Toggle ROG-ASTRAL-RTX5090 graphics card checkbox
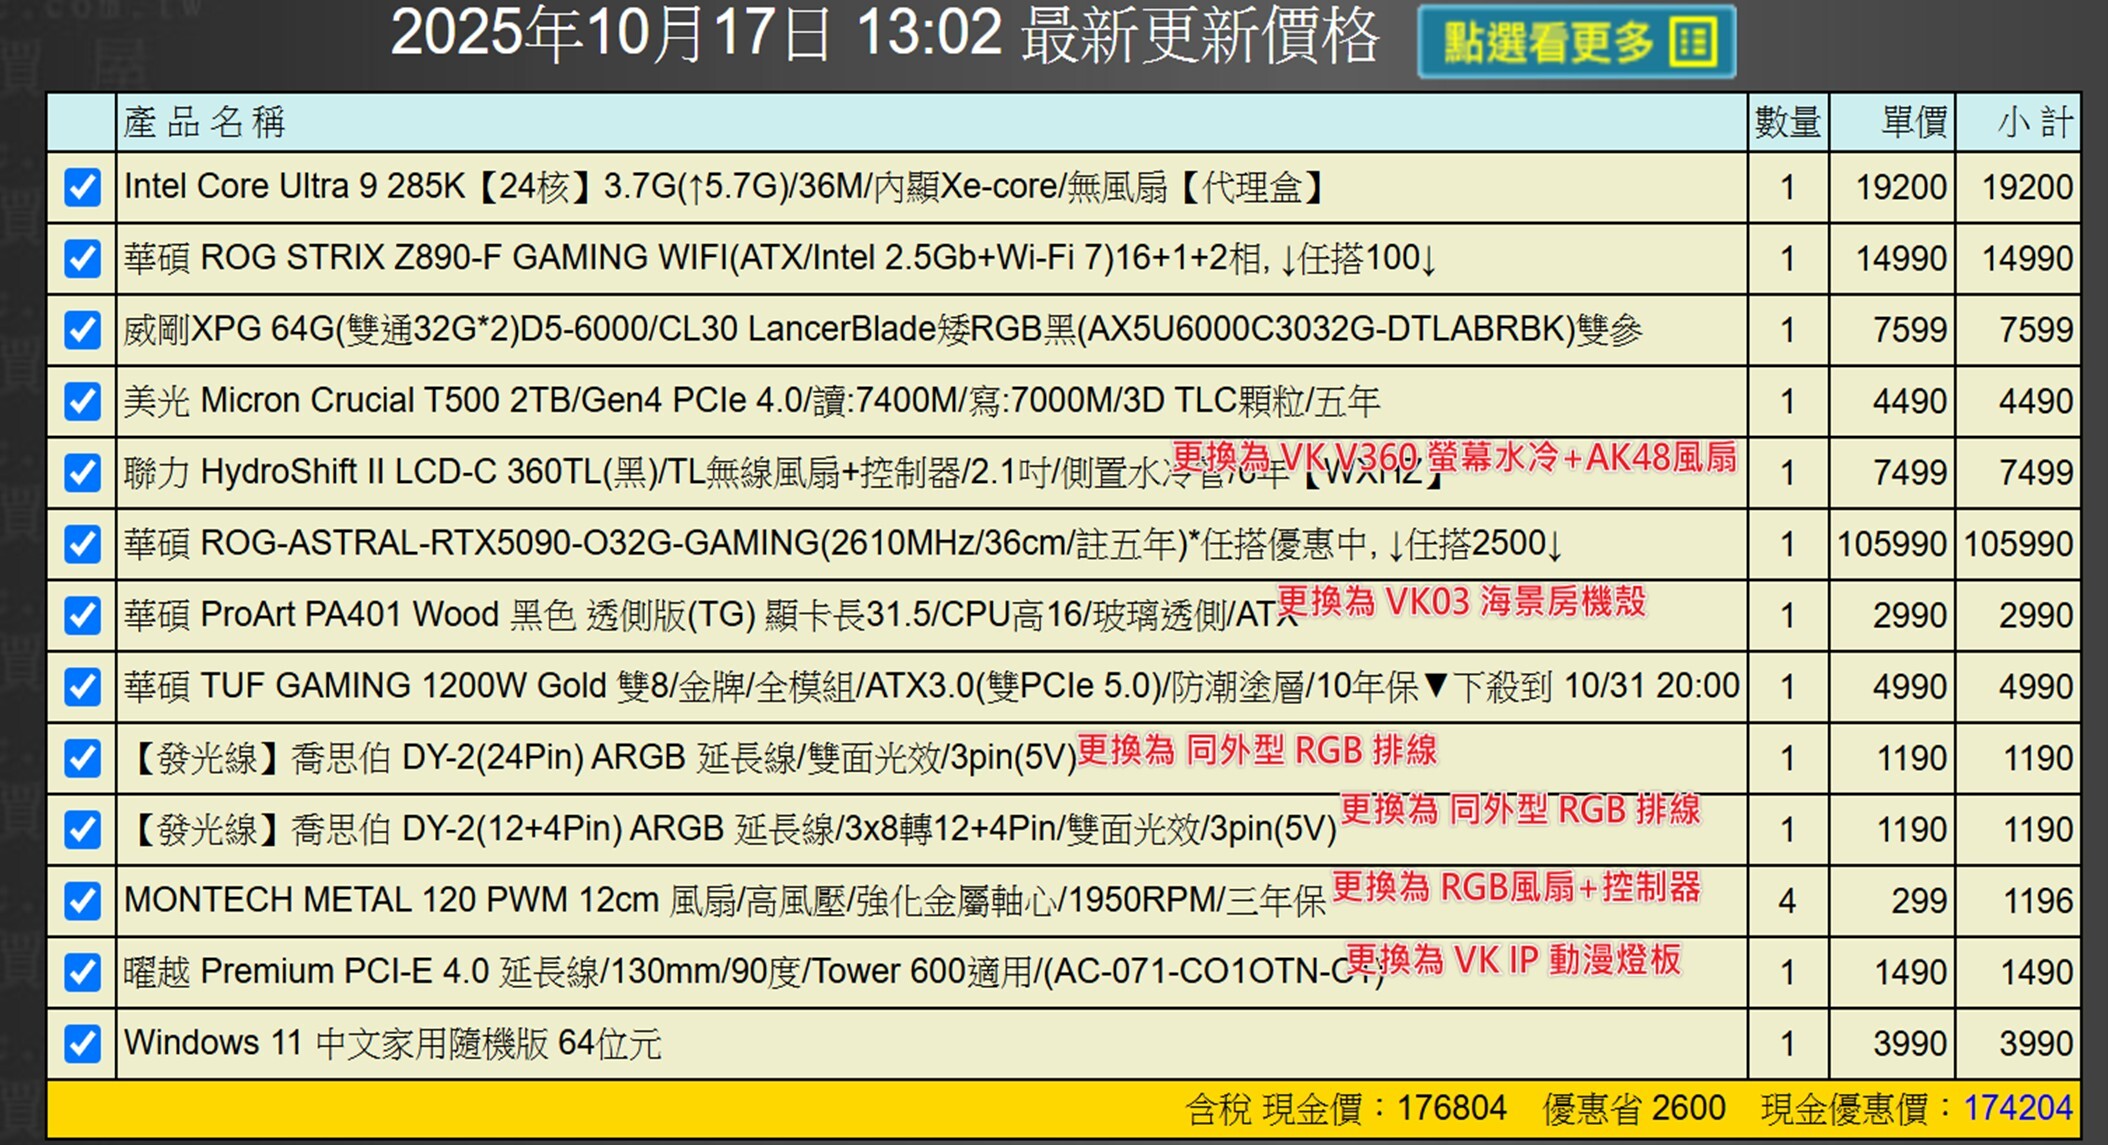 82,544
